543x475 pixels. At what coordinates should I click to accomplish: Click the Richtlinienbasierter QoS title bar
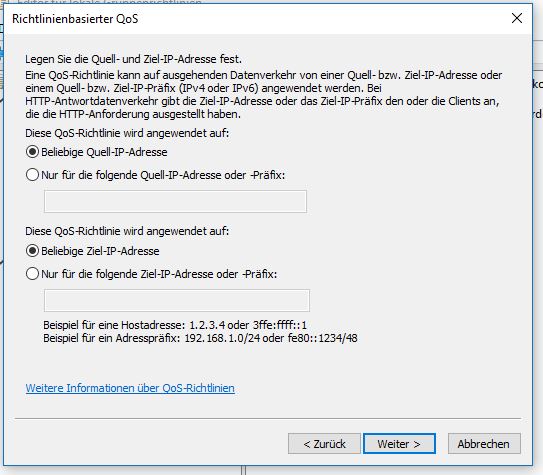[x=256, y=19]
